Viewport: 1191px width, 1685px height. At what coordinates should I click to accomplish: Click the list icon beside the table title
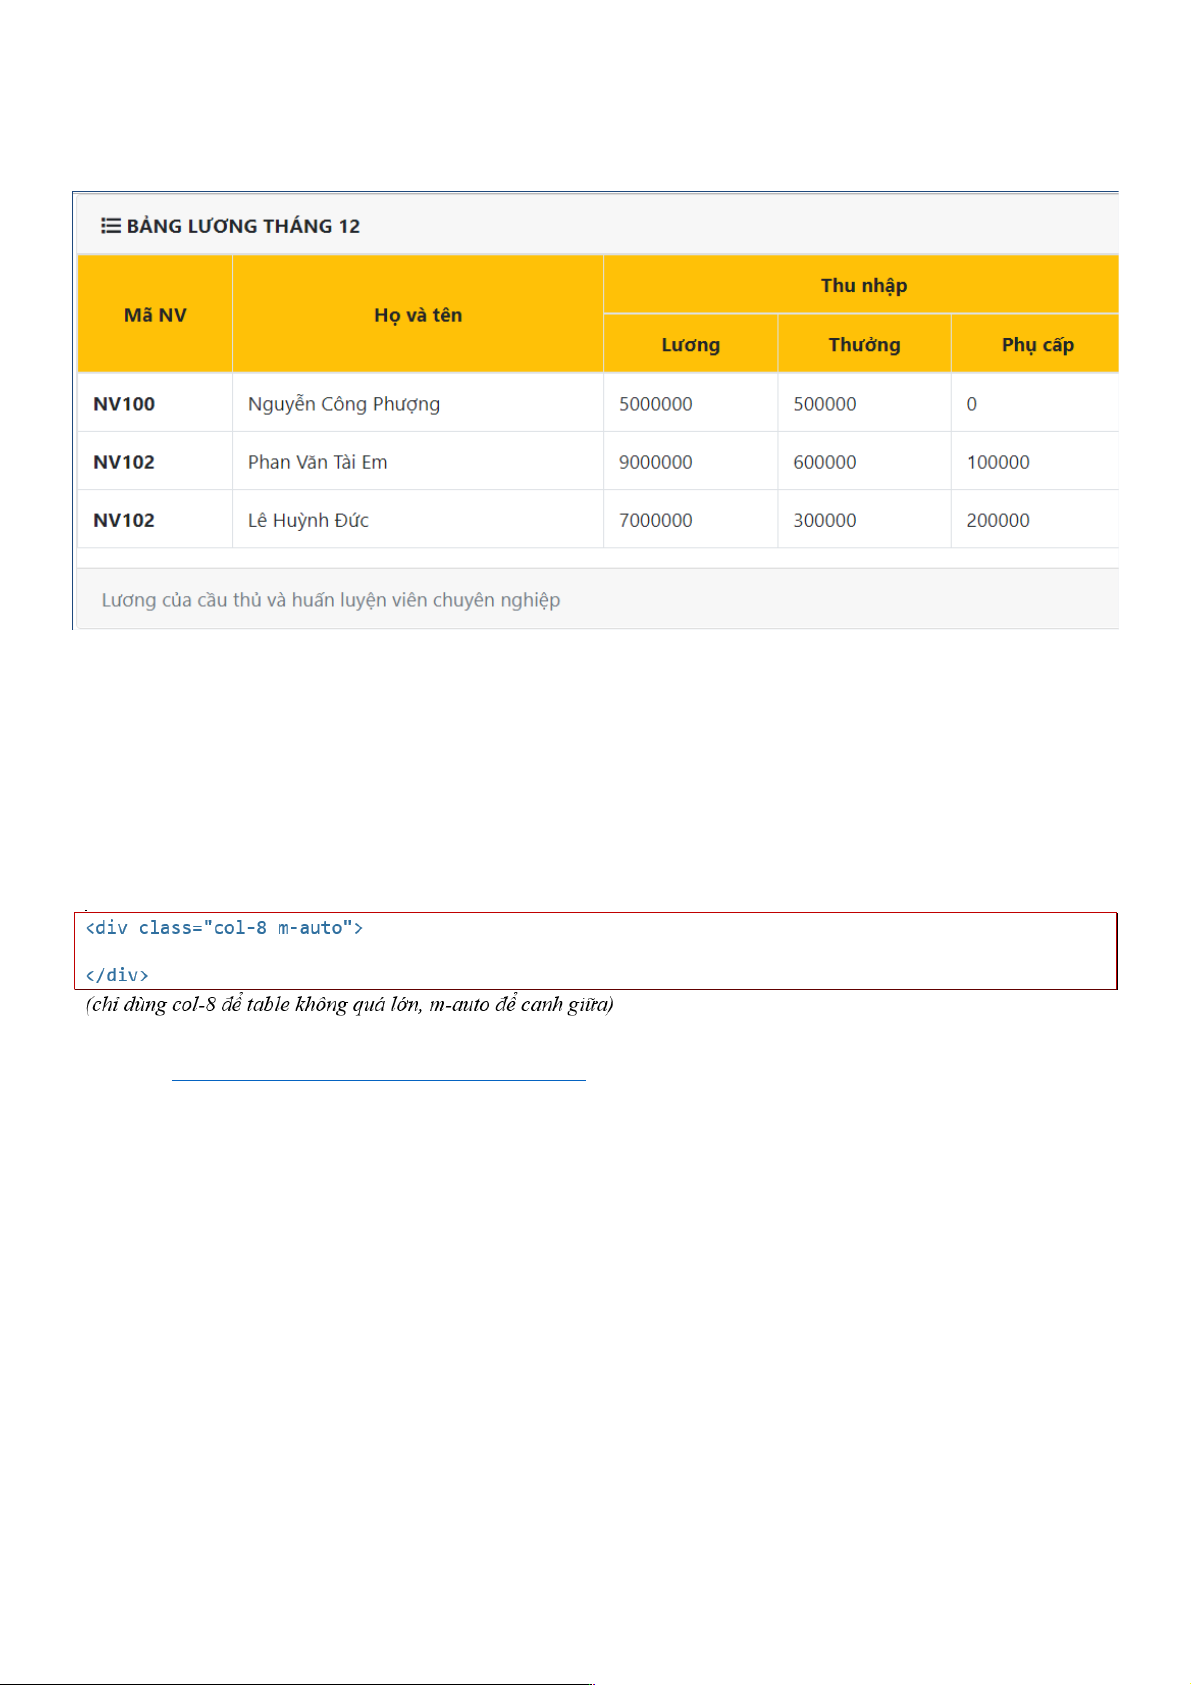tap(111, 226)
